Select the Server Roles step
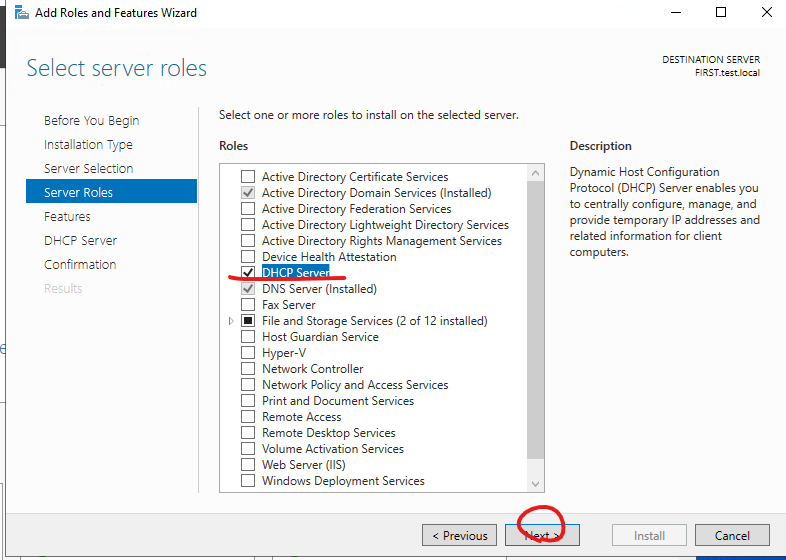Viewport: 786px width, 560px height. point(111,191)
